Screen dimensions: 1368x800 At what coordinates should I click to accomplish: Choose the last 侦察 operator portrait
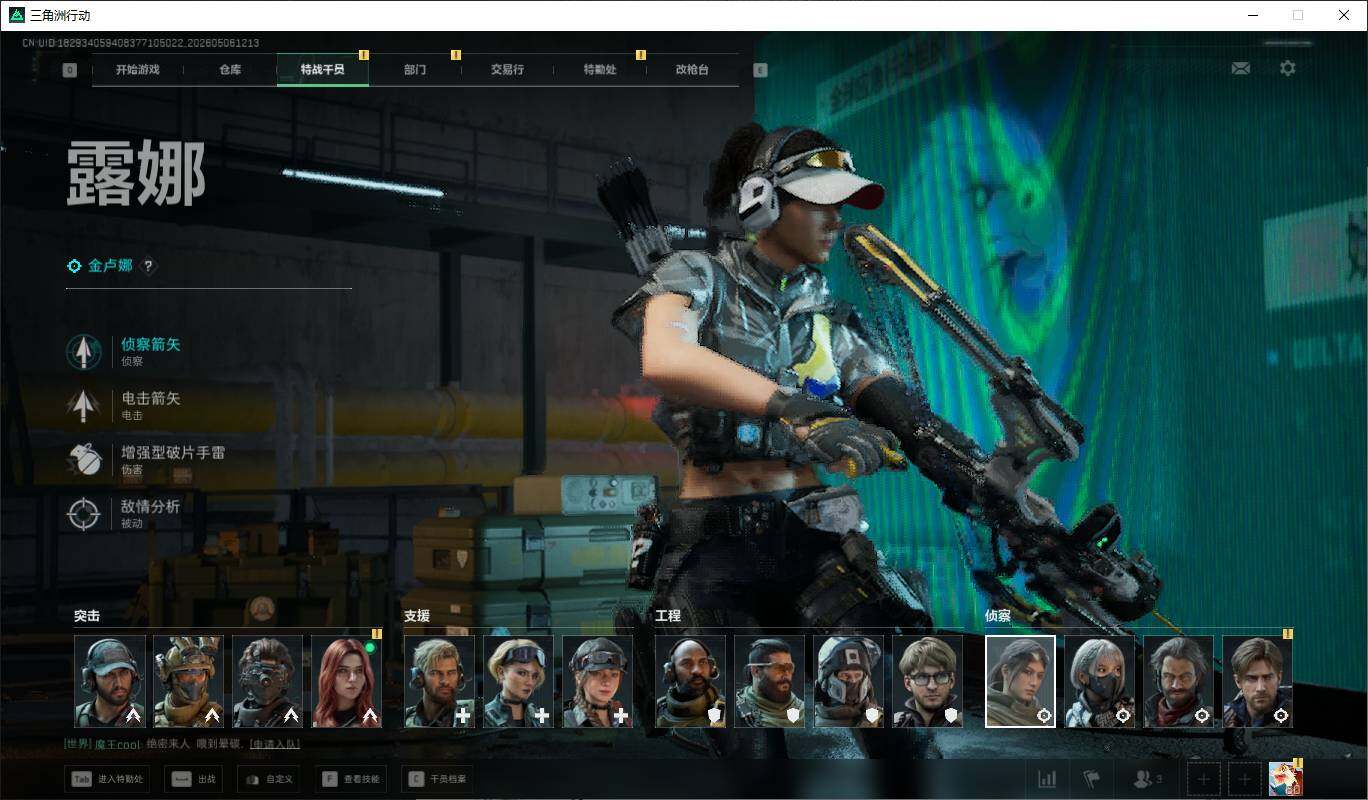pos(1258,681)
